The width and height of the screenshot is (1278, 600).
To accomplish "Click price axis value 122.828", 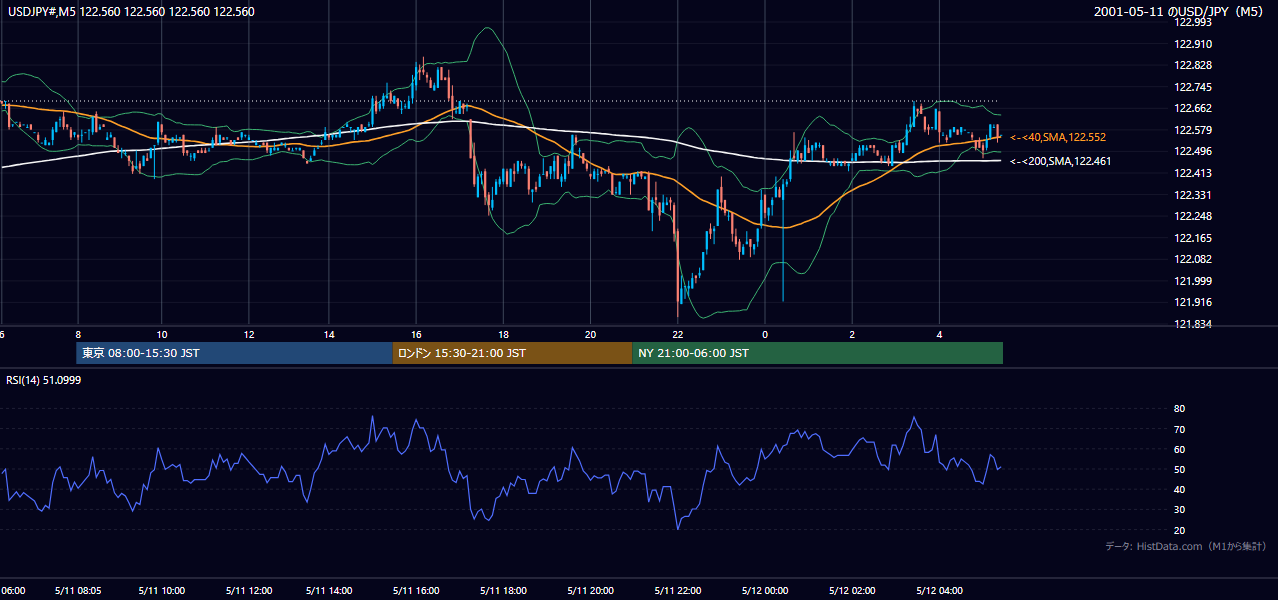I will pos(1193,65).
